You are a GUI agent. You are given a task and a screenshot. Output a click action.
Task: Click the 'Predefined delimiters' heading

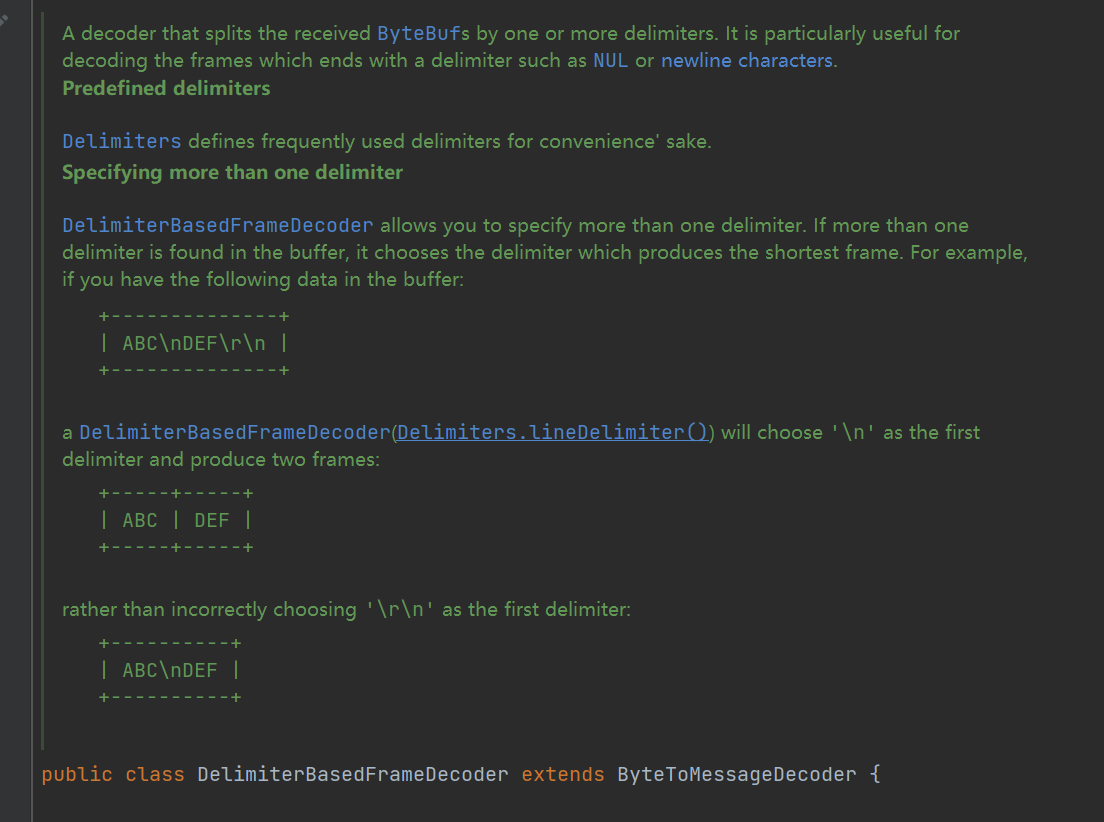click(x=166, y=88)
